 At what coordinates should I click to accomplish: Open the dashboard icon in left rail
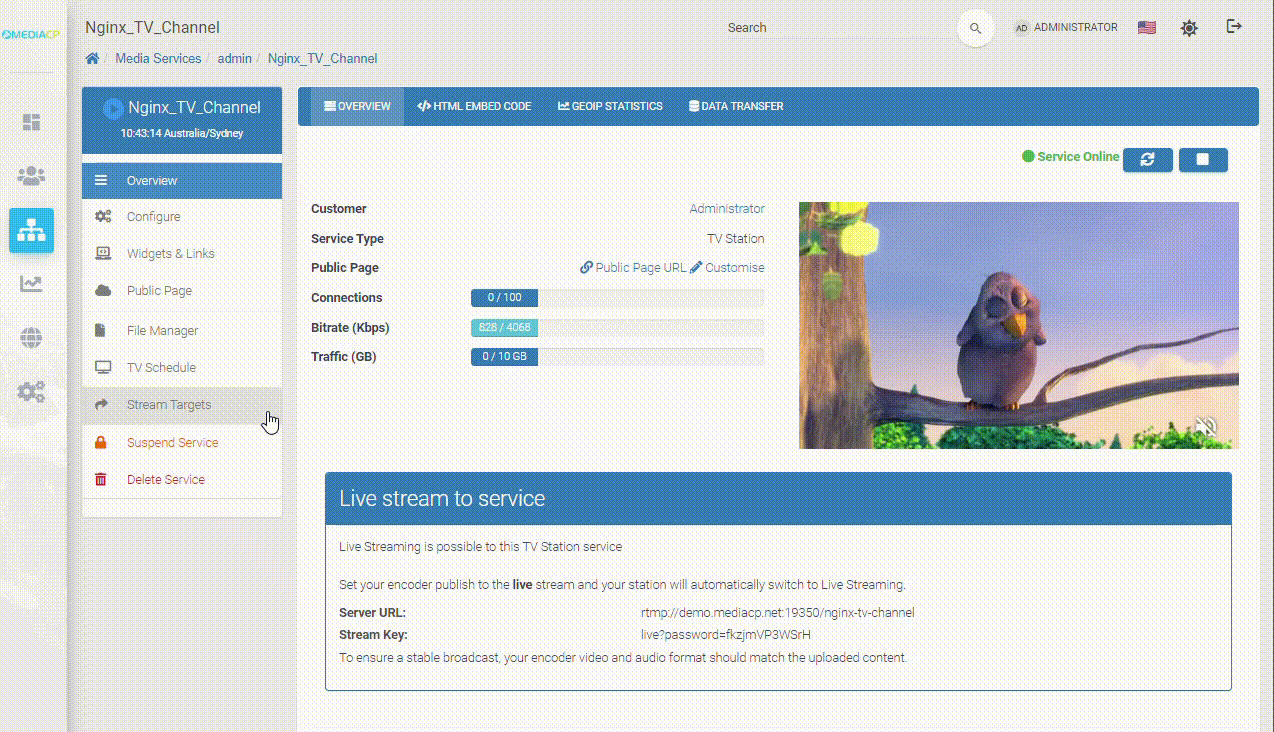click(32, 122)
